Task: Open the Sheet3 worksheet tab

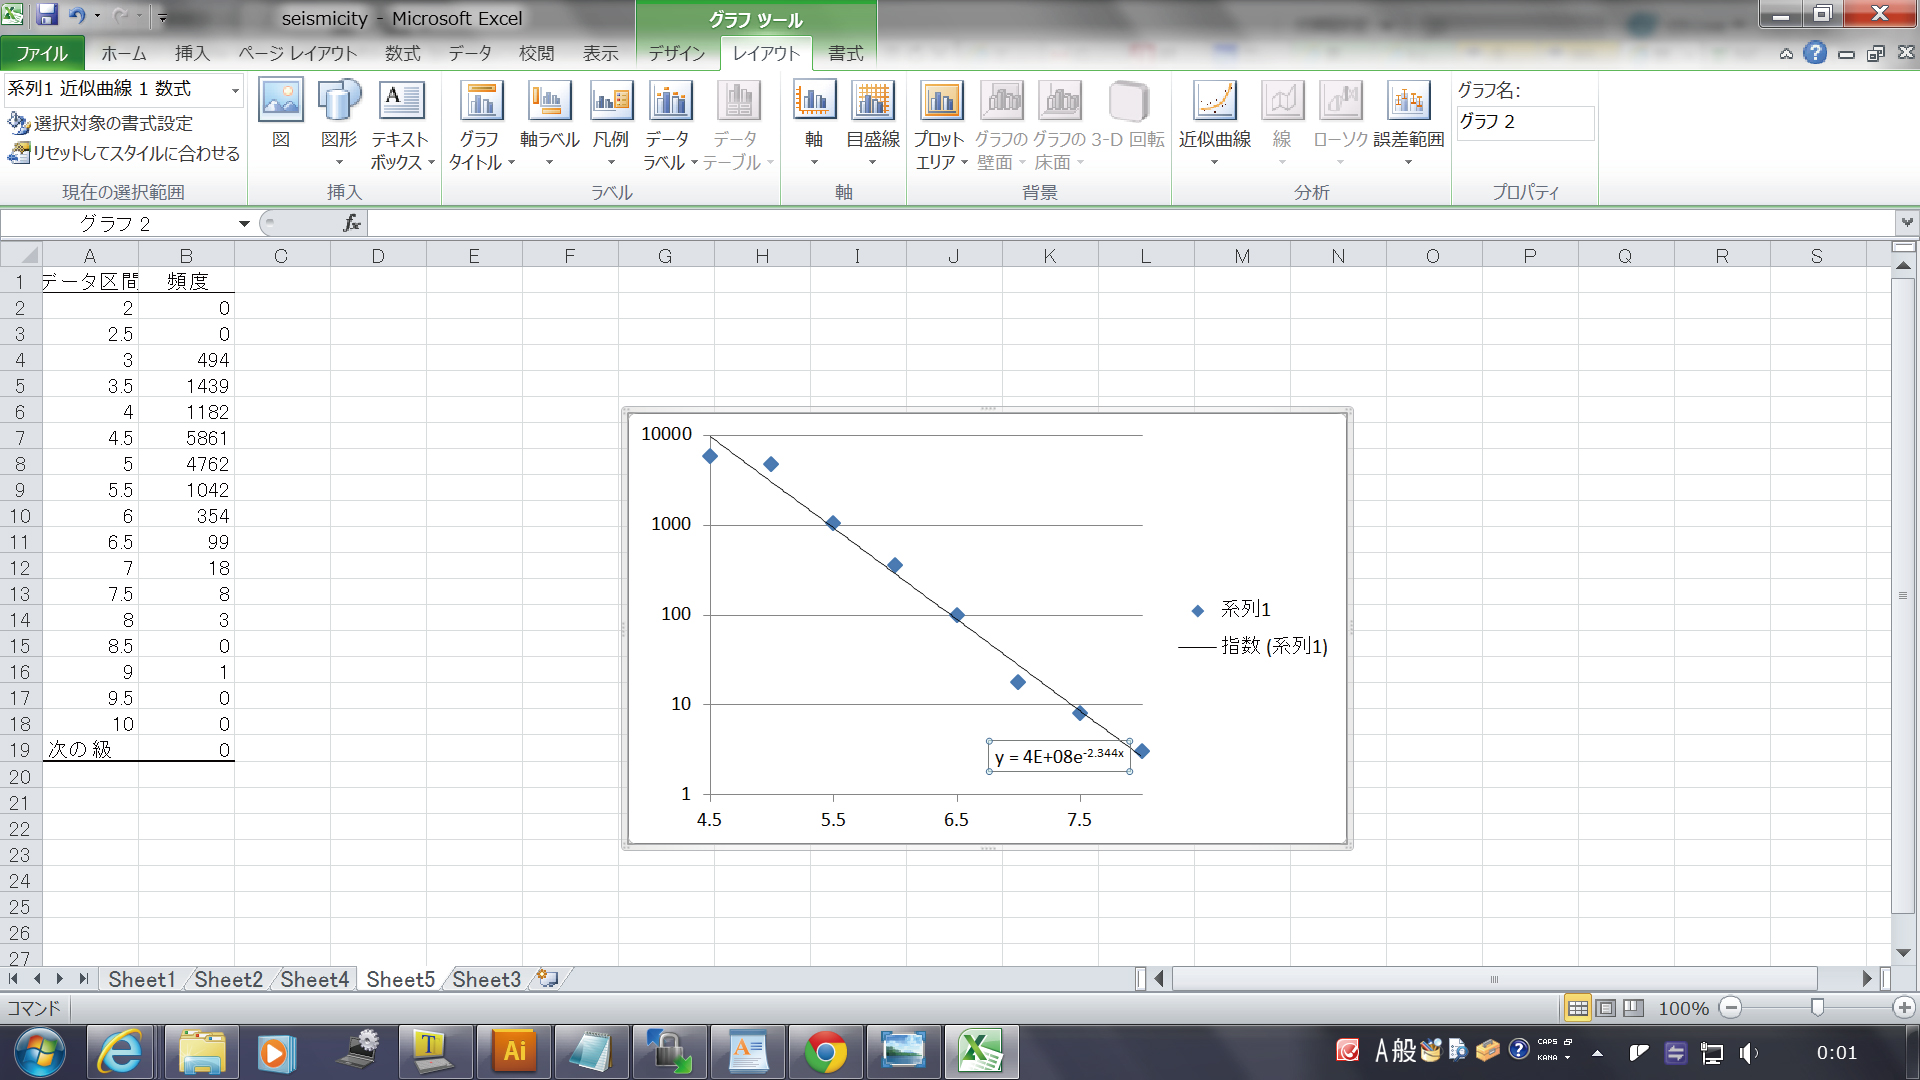Action: (486, 979)
